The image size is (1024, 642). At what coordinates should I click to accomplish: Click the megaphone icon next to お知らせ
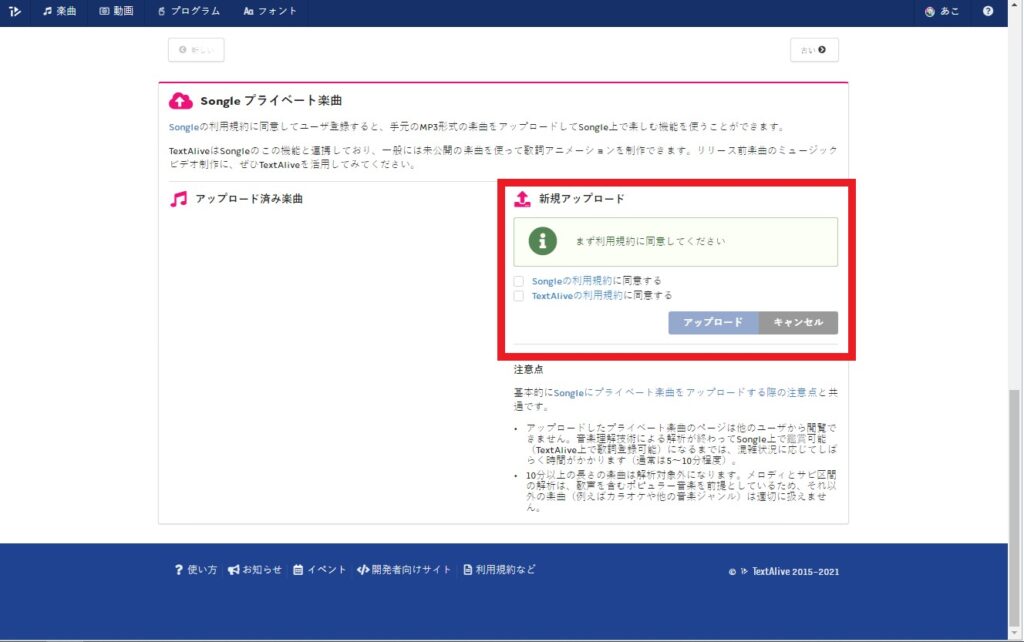[x=233, y=569]
